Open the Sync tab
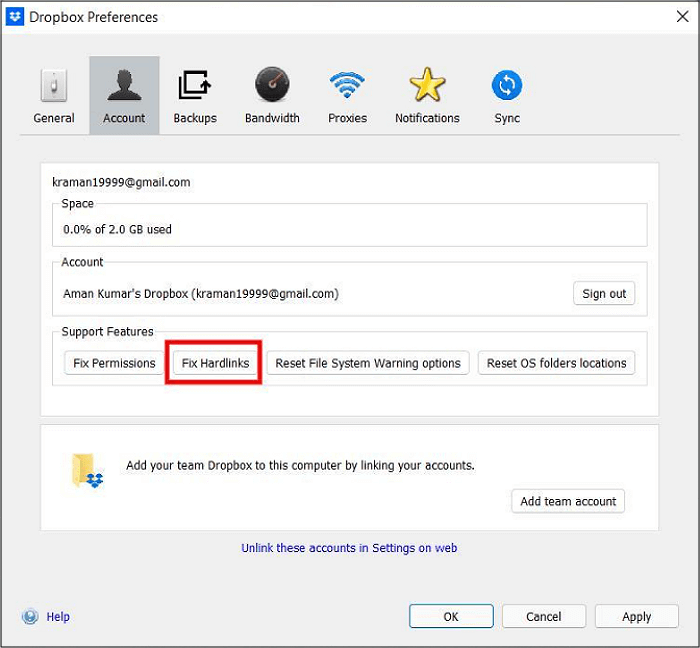 point(507,96)
